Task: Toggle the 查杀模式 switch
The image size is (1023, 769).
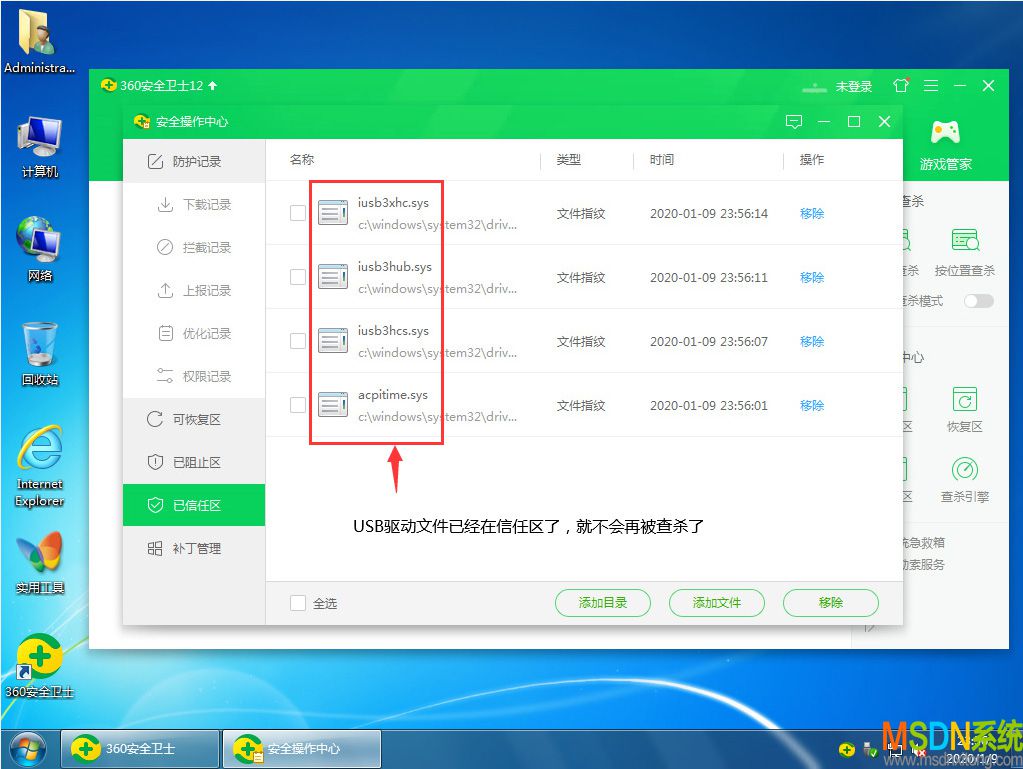Action: [x=979, y=301]
